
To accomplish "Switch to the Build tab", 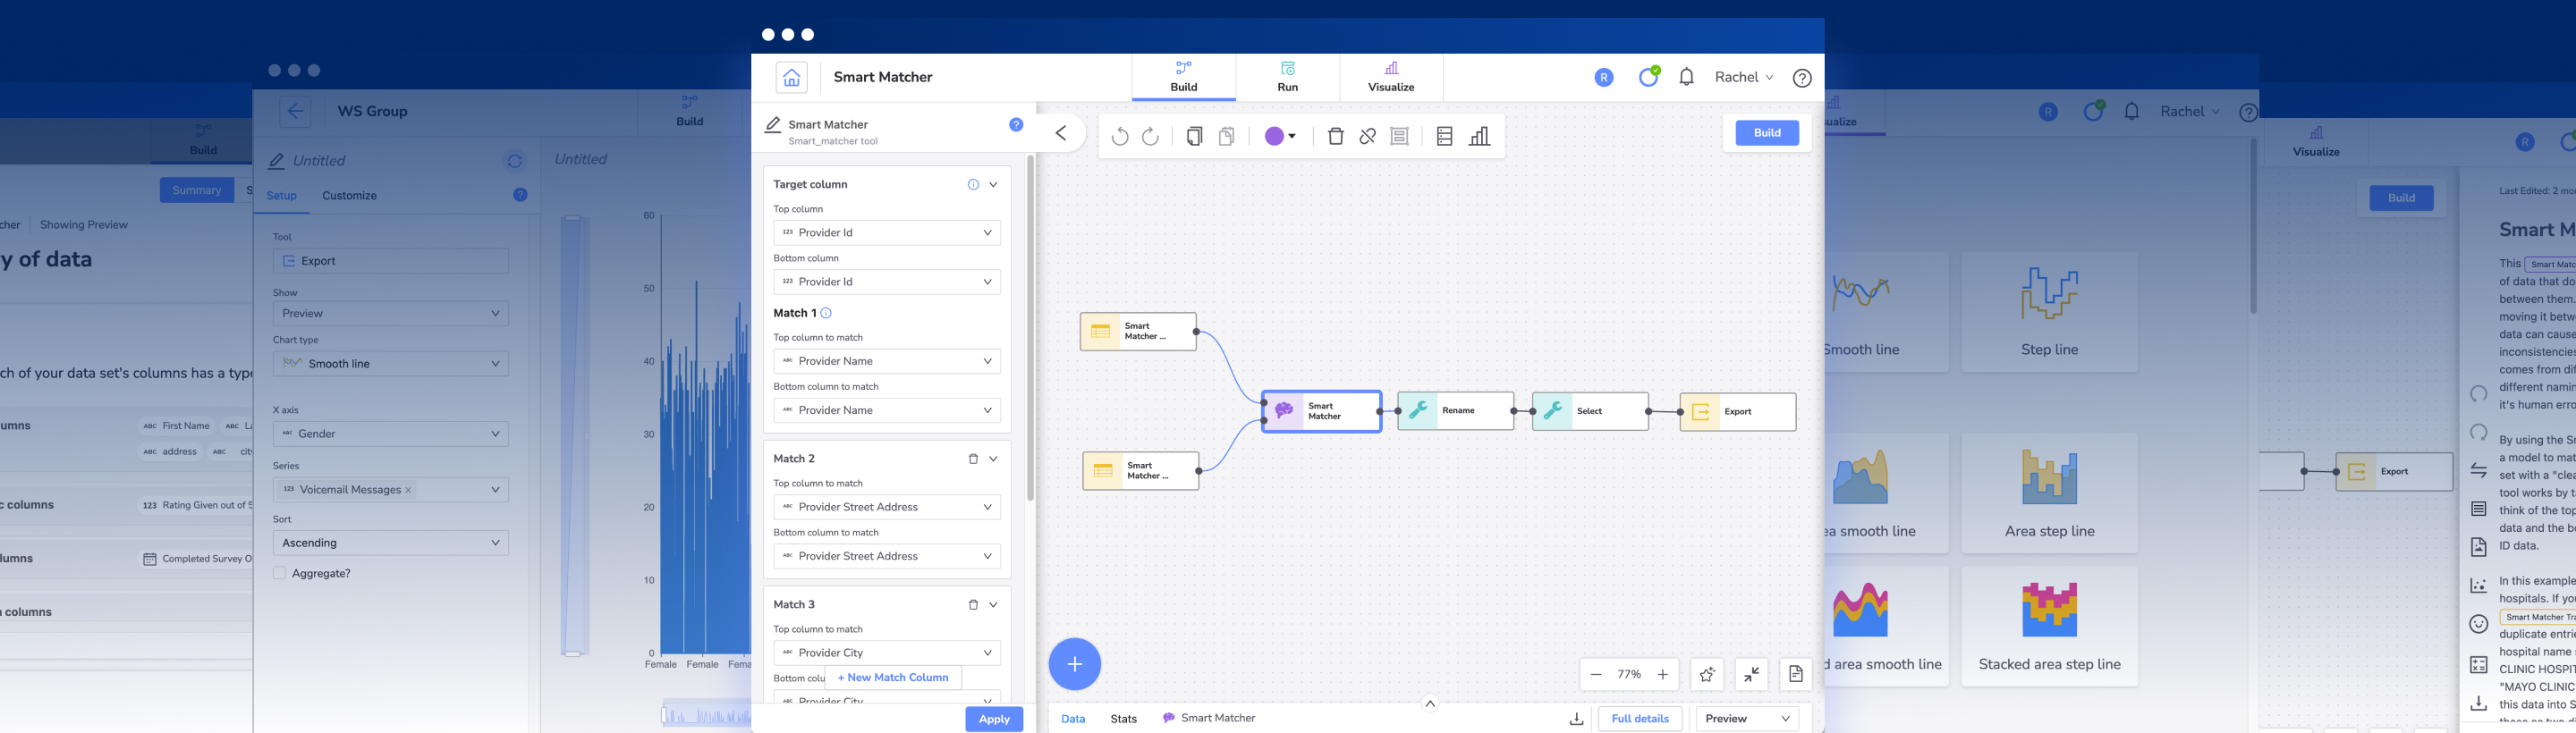I will (1184, 77).
